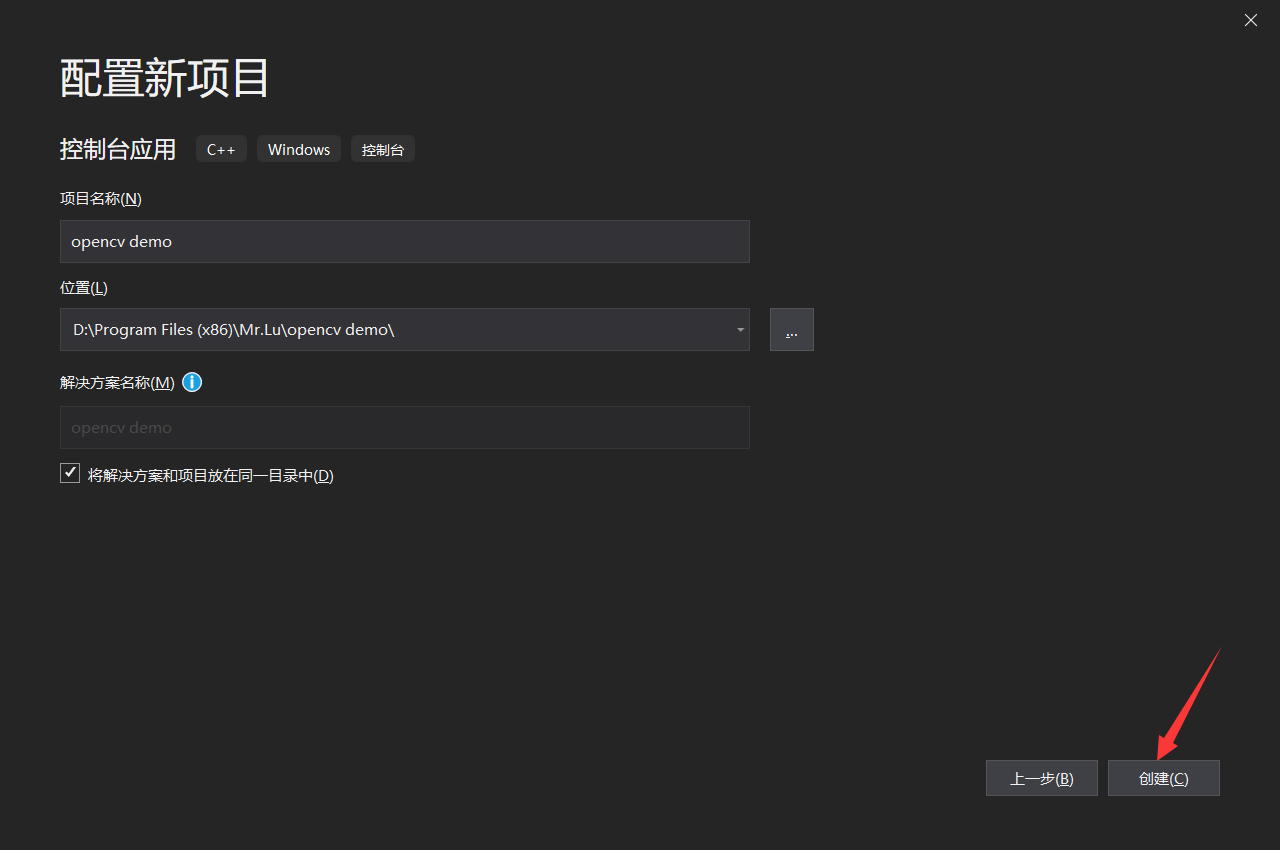Viewport: 1280px width, 850px height.
Task: Expand the location path dropdown arrow
Action: 740,329
